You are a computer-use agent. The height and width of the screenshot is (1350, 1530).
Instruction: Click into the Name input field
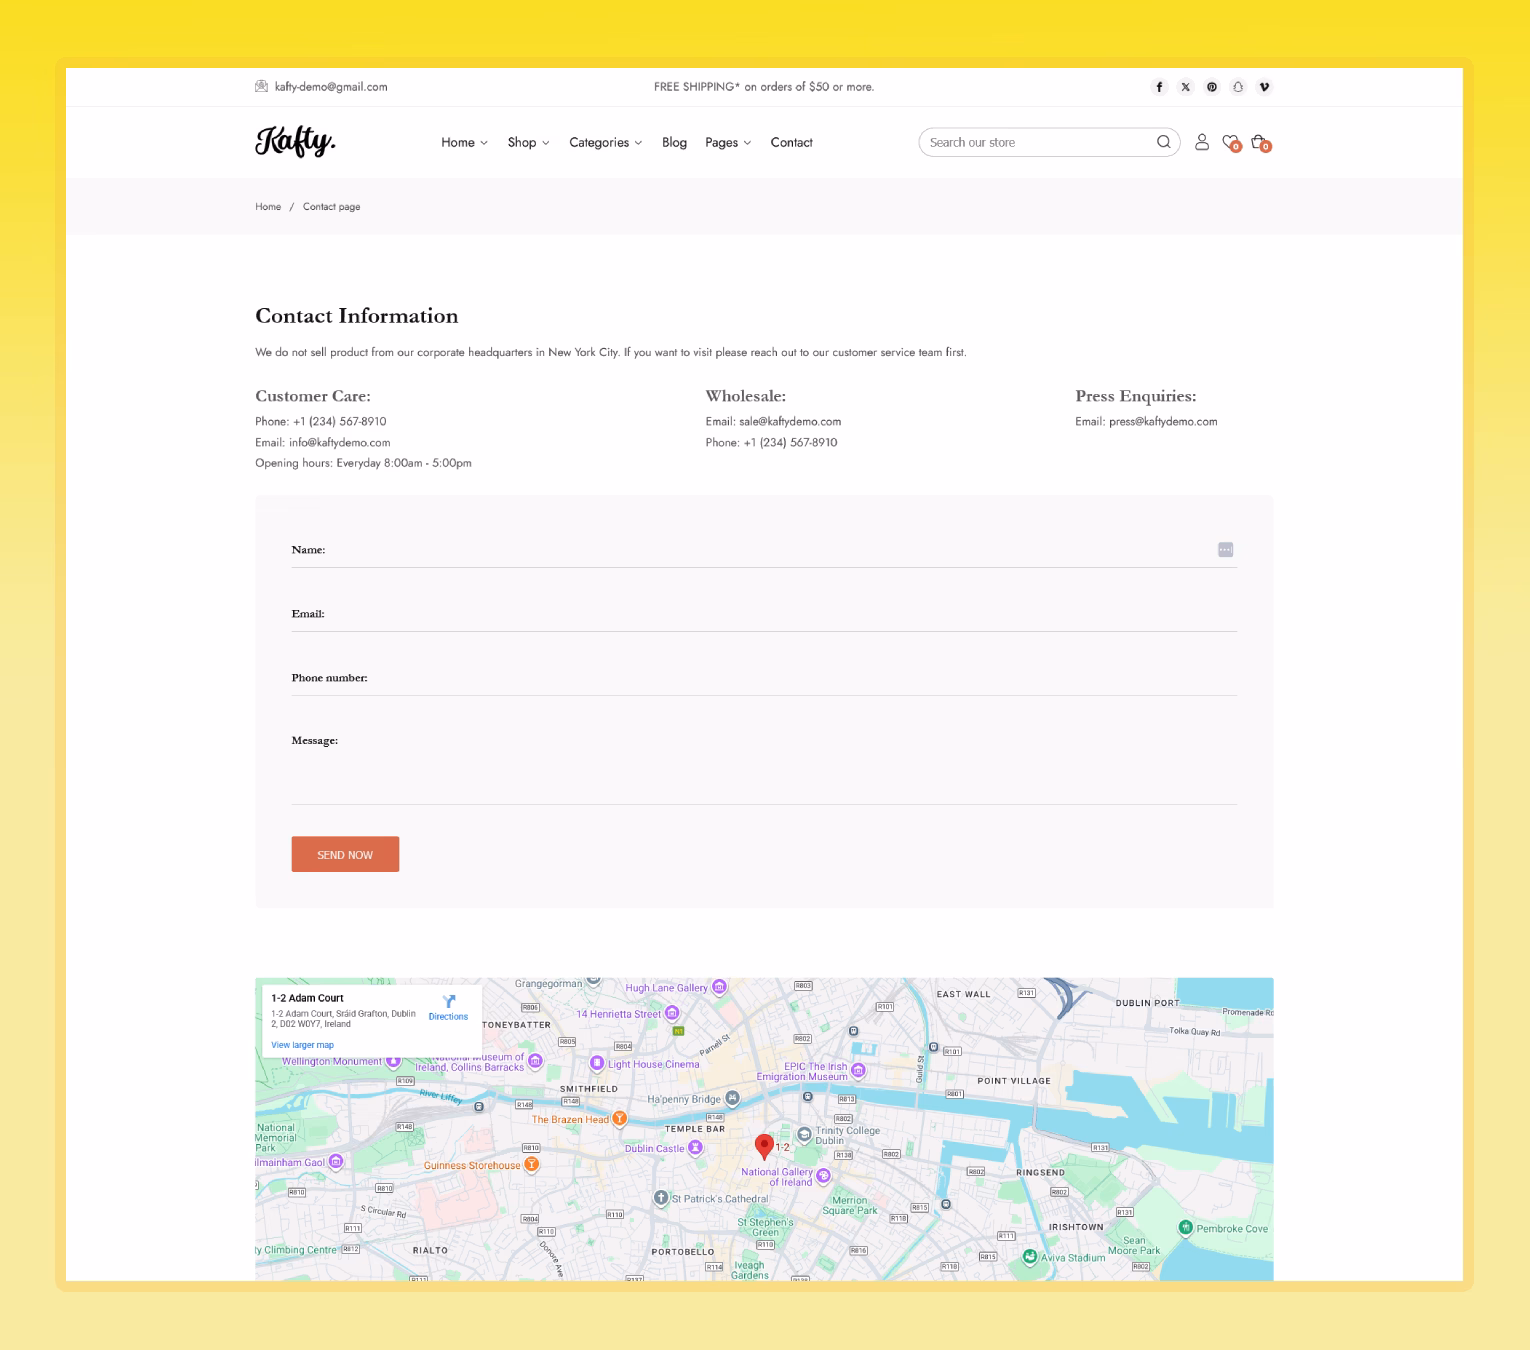[x=764, y=549]
